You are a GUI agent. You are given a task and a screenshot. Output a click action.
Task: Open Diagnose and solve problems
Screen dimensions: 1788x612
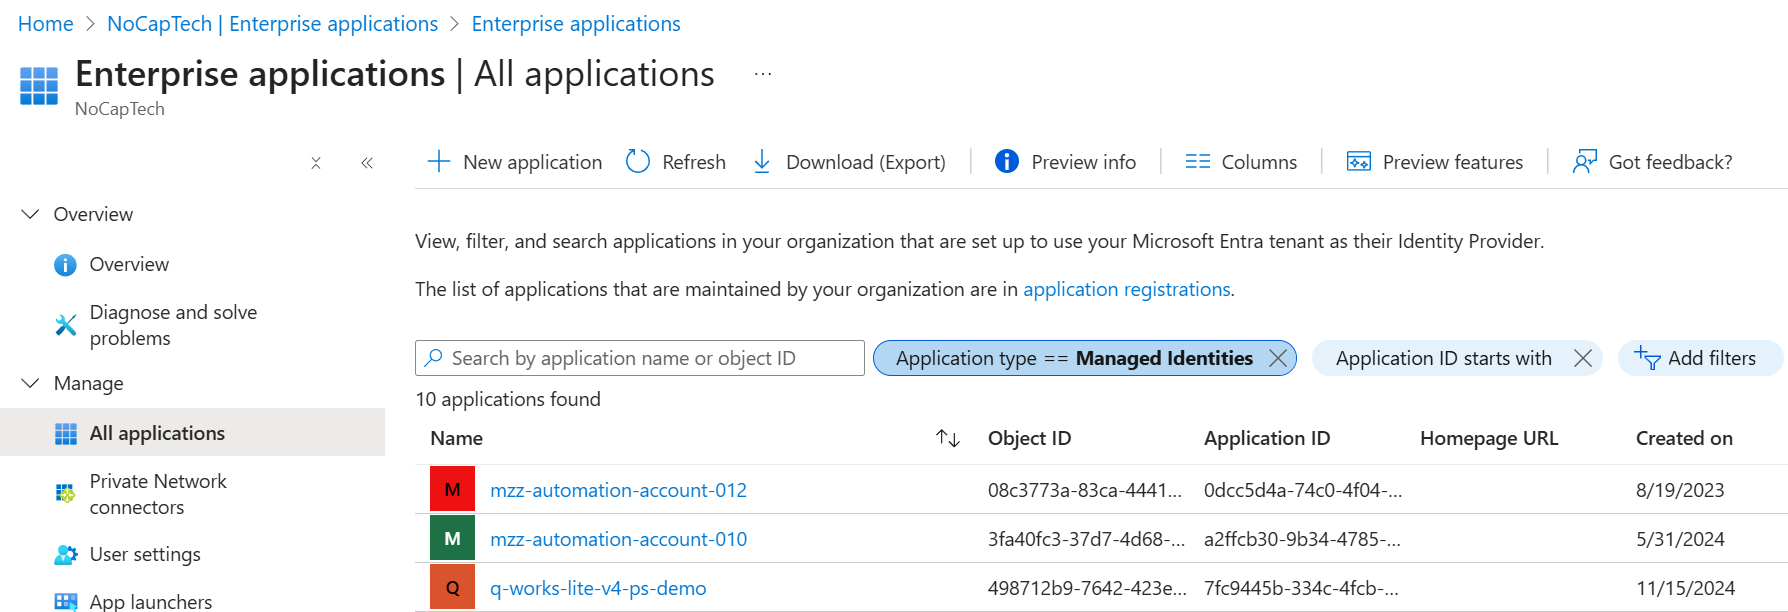coord(173,325)
